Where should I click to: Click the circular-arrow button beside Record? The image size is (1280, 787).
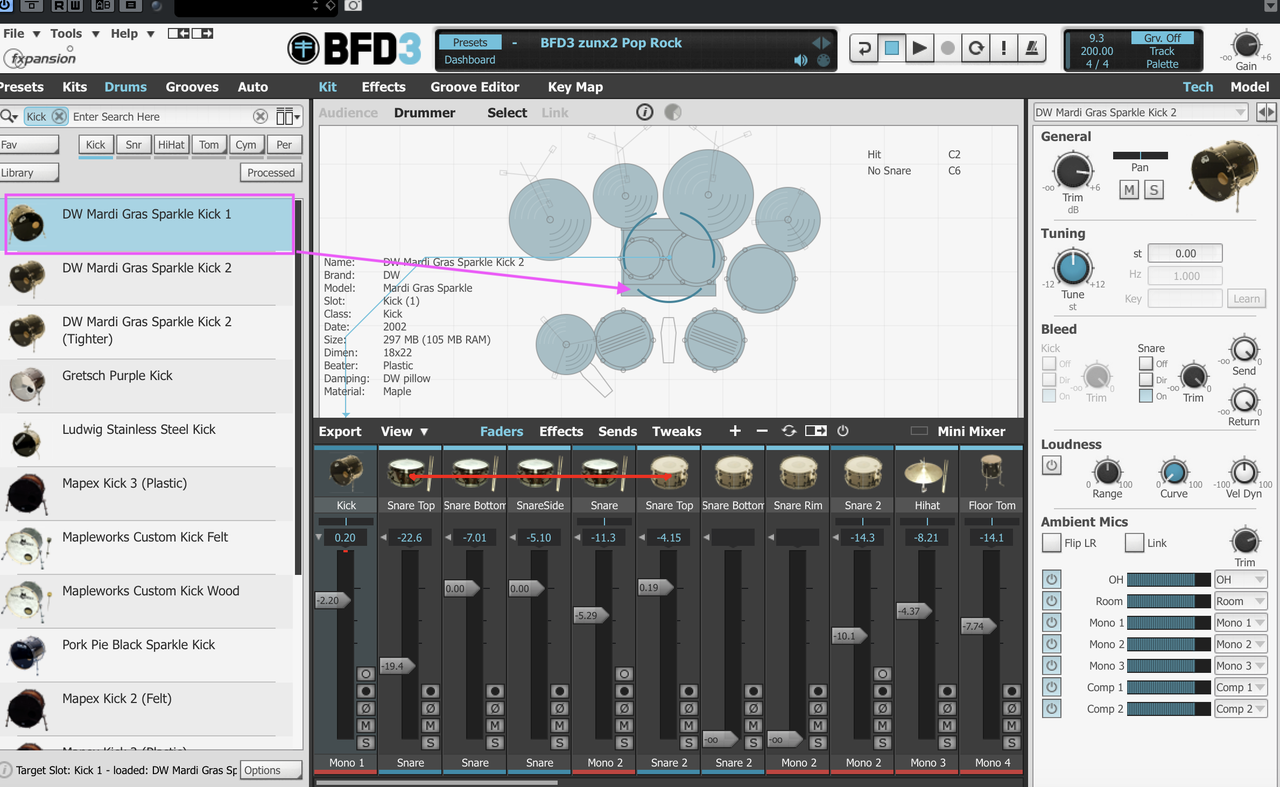click(x=976, y=48)
